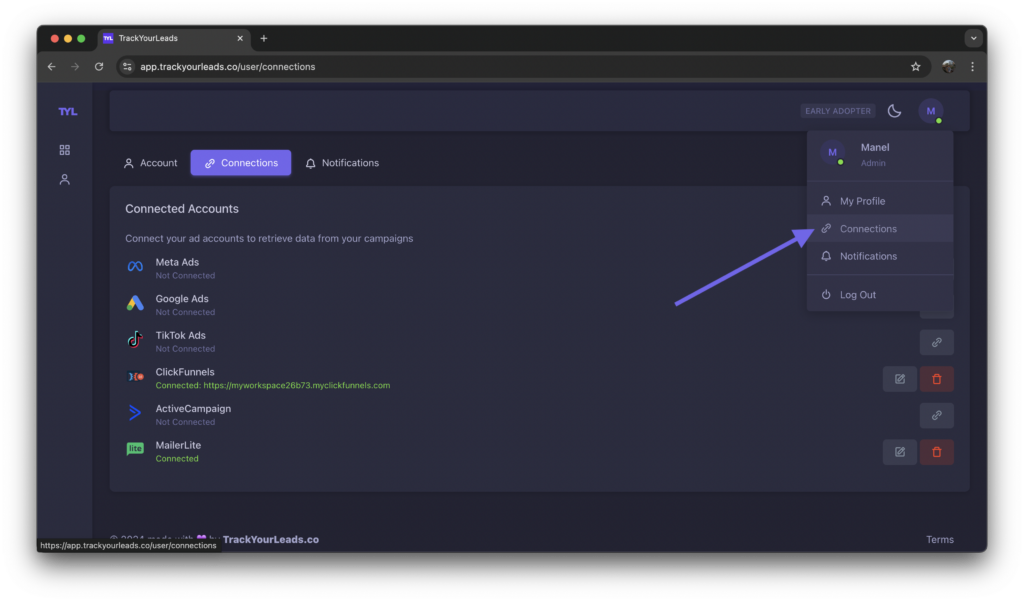This screenshot has height=601, width=1024.
Task: Click the Google Ads logo icon
Action: [x=135, y=303]
